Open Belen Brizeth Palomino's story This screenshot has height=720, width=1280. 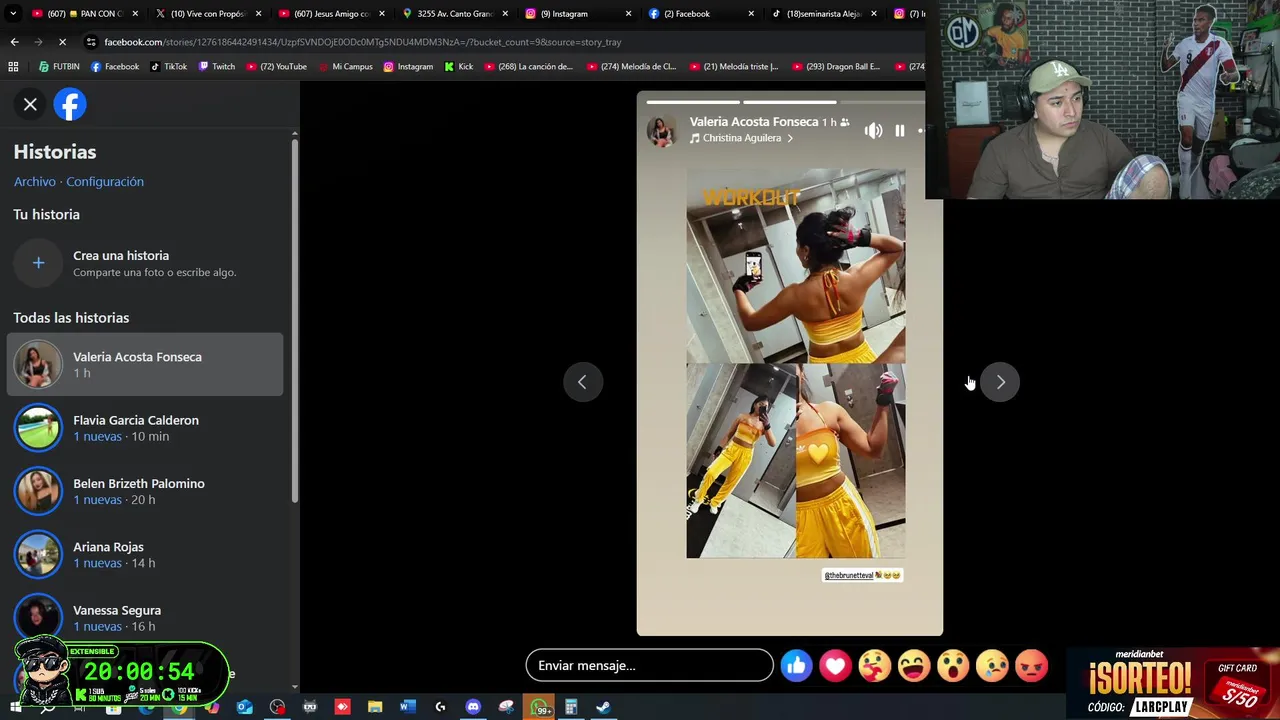point(145,491)
